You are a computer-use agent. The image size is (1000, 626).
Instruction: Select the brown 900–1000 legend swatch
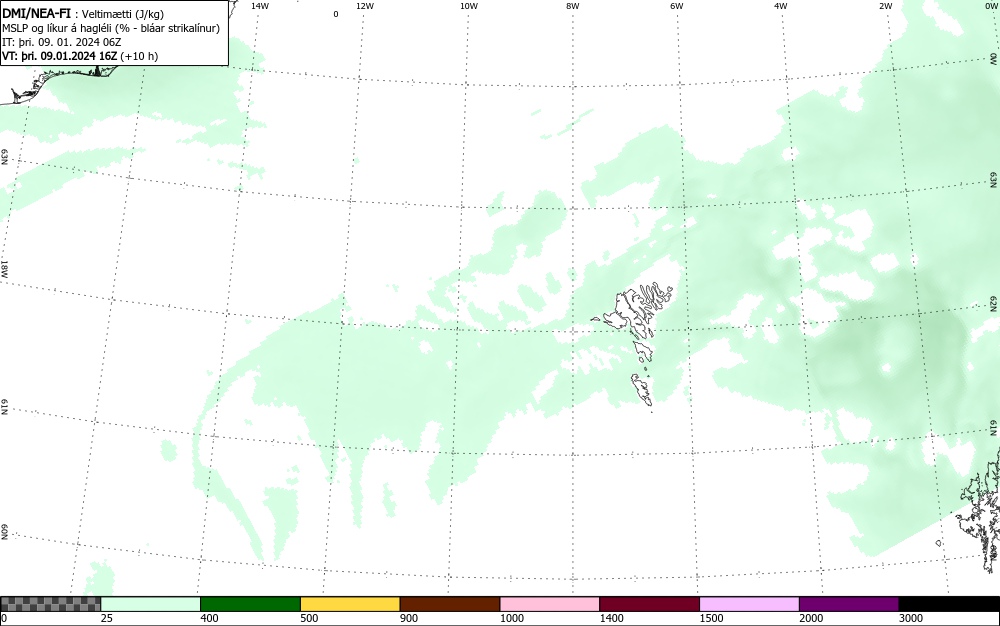pos(450,604)
